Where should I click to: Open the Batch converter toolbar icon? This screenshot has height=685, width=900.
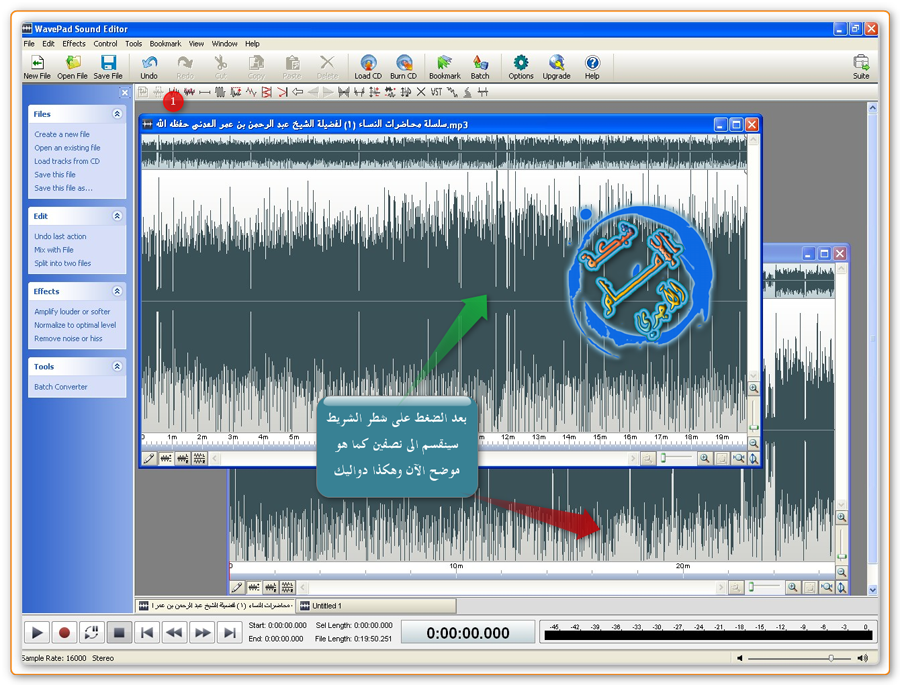tap(480, 67)
